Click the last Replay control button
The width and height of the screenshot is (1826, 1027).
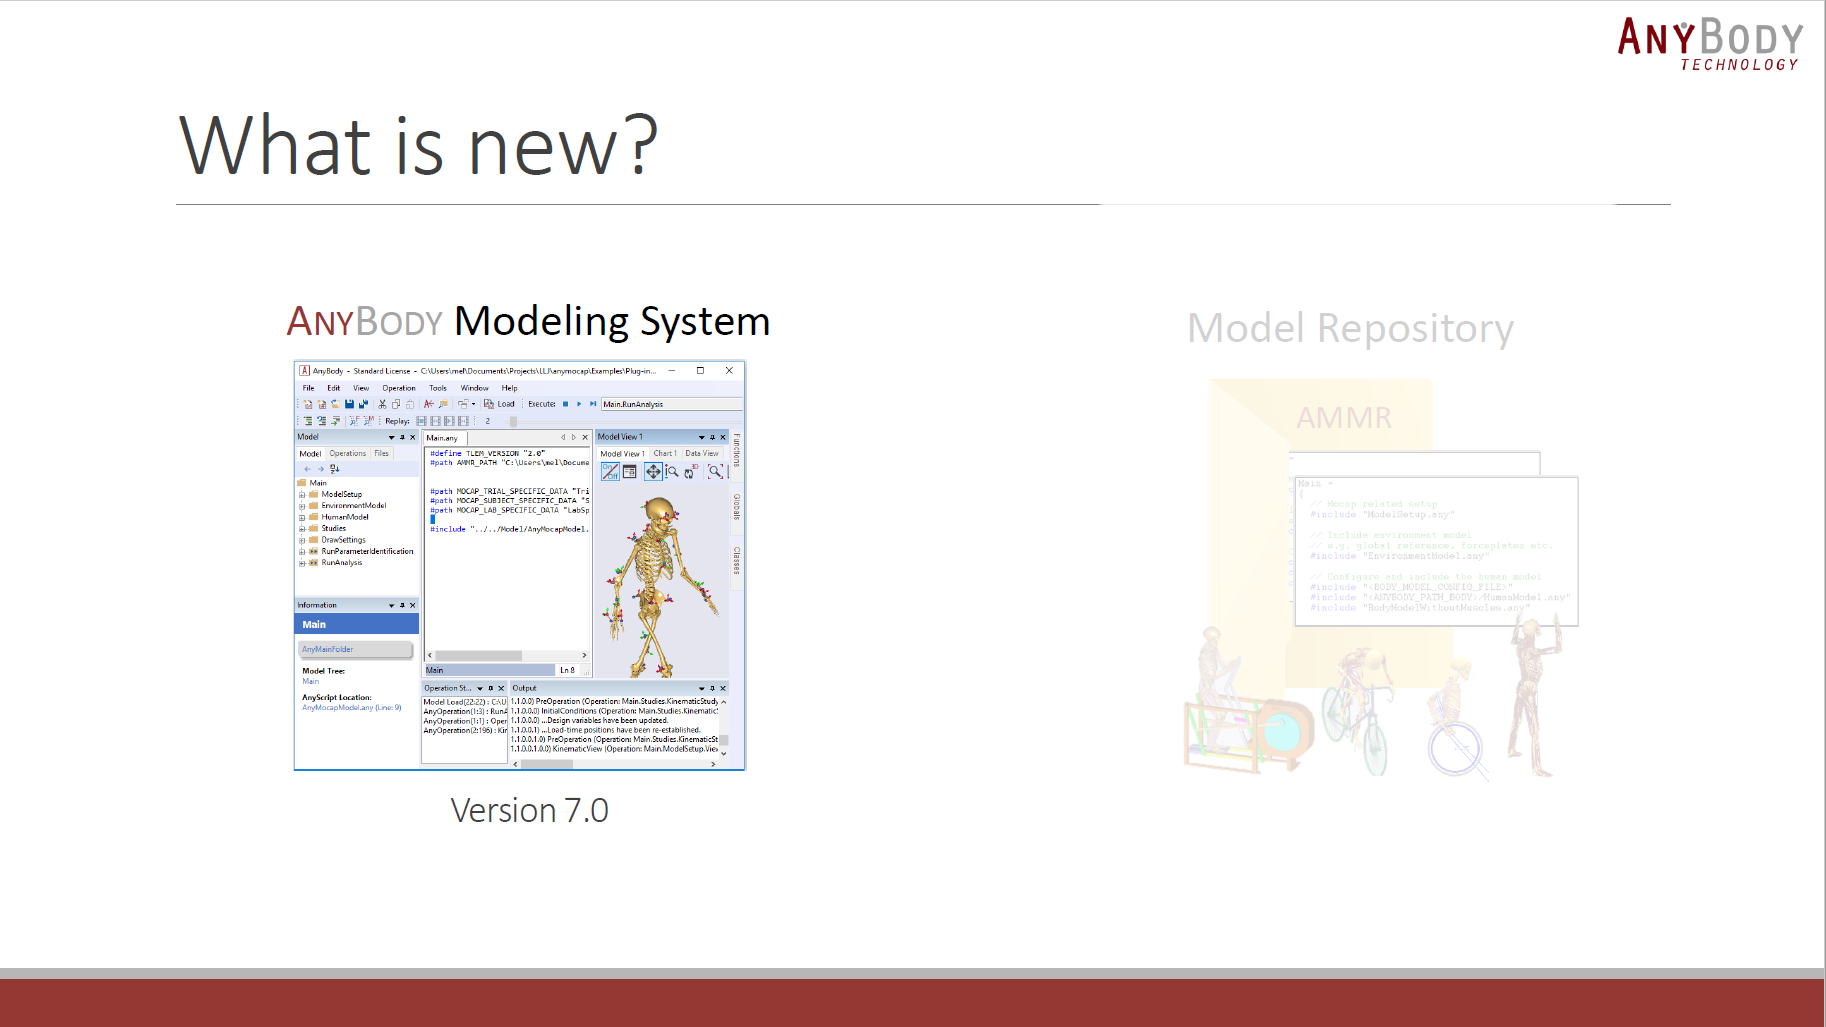[x=463, y=421]
